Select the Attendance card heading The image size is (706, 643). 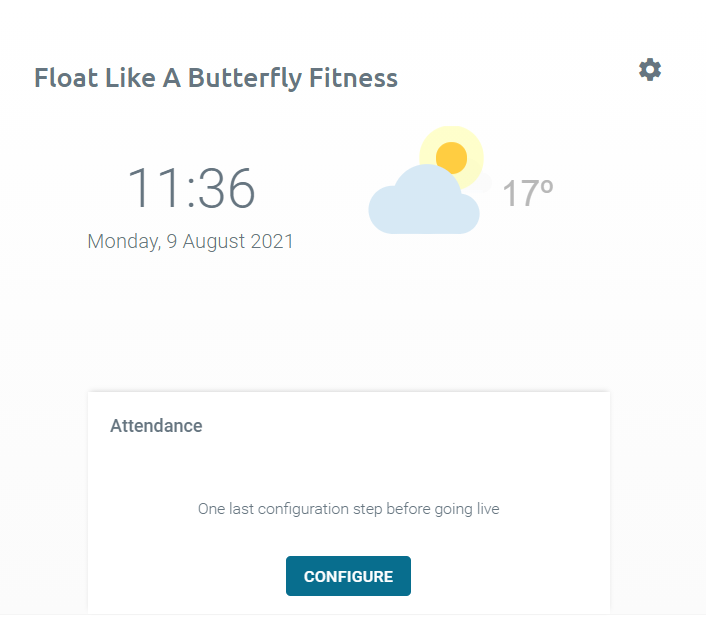[x=156, y=426]
